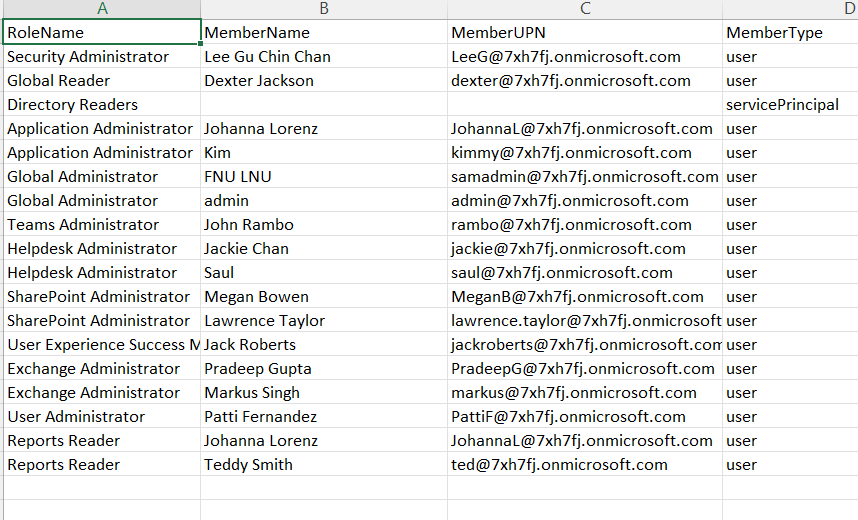This screenshot has width=858, height=520.
Task: Click the Security Administrator cell
Action: pyautogui.click(x=102, y=56)
